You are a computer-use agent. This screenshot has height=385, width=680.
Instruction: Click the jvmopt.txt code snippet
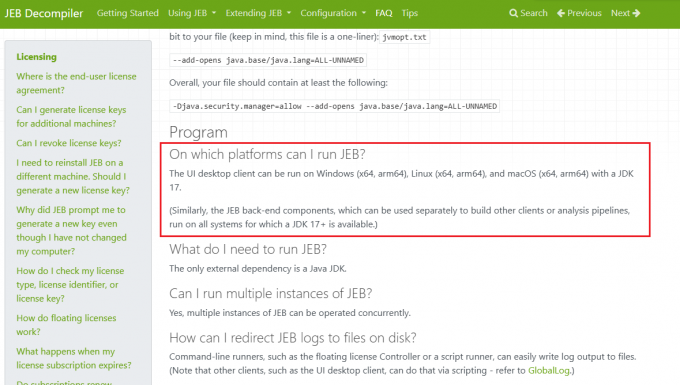tap(404, 37)
